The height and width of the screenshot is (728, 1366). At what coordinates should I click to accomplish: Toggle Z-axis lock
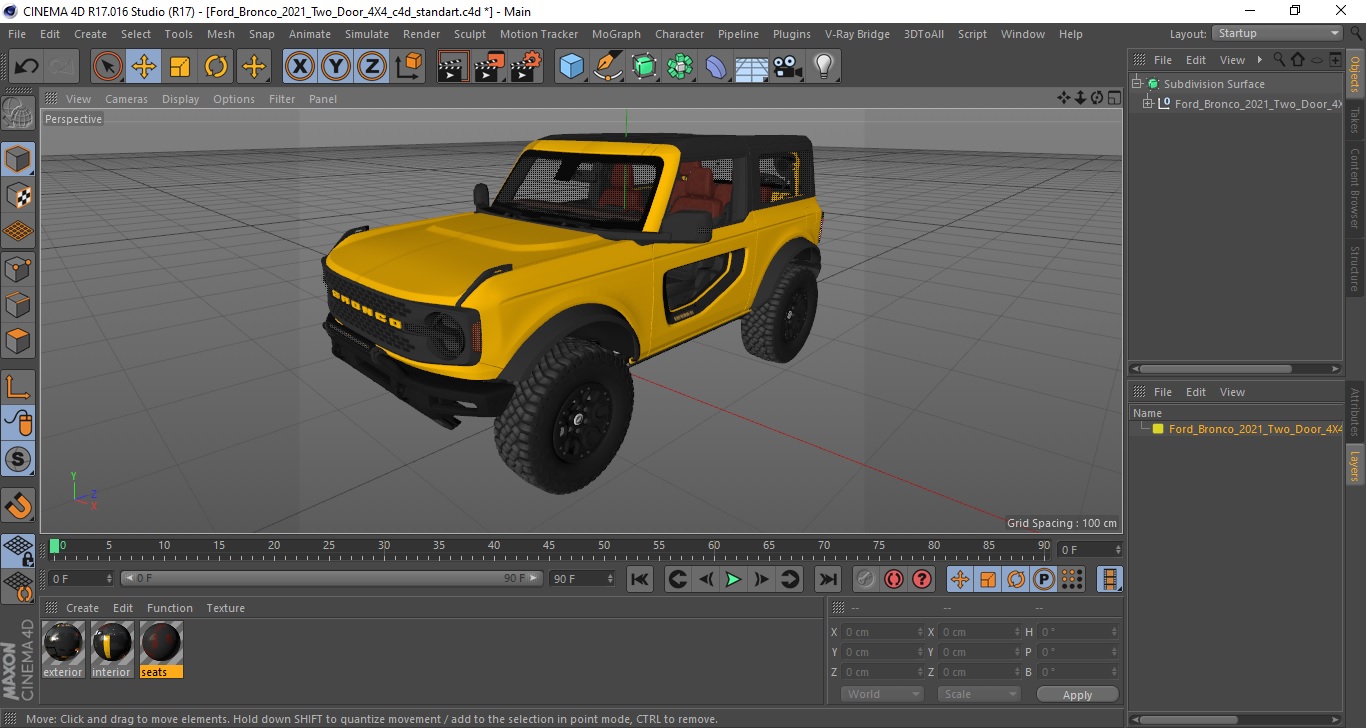[x=372, y=67]
